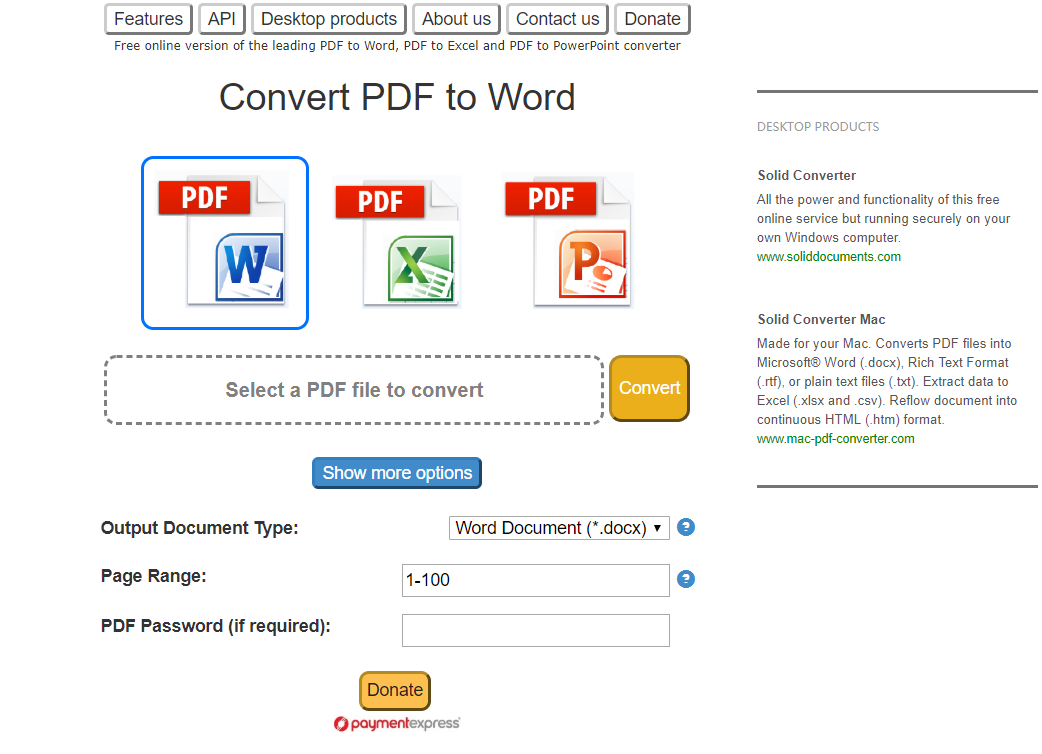Image resolution: width=1042 pixels, height=754 pixels.
Task: Click help icon next to Page Range
Action: pos(686,579)
